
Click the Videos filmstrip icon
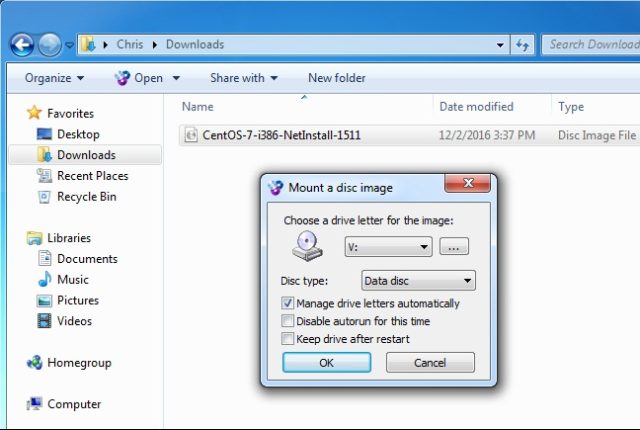tap(44, 321)
